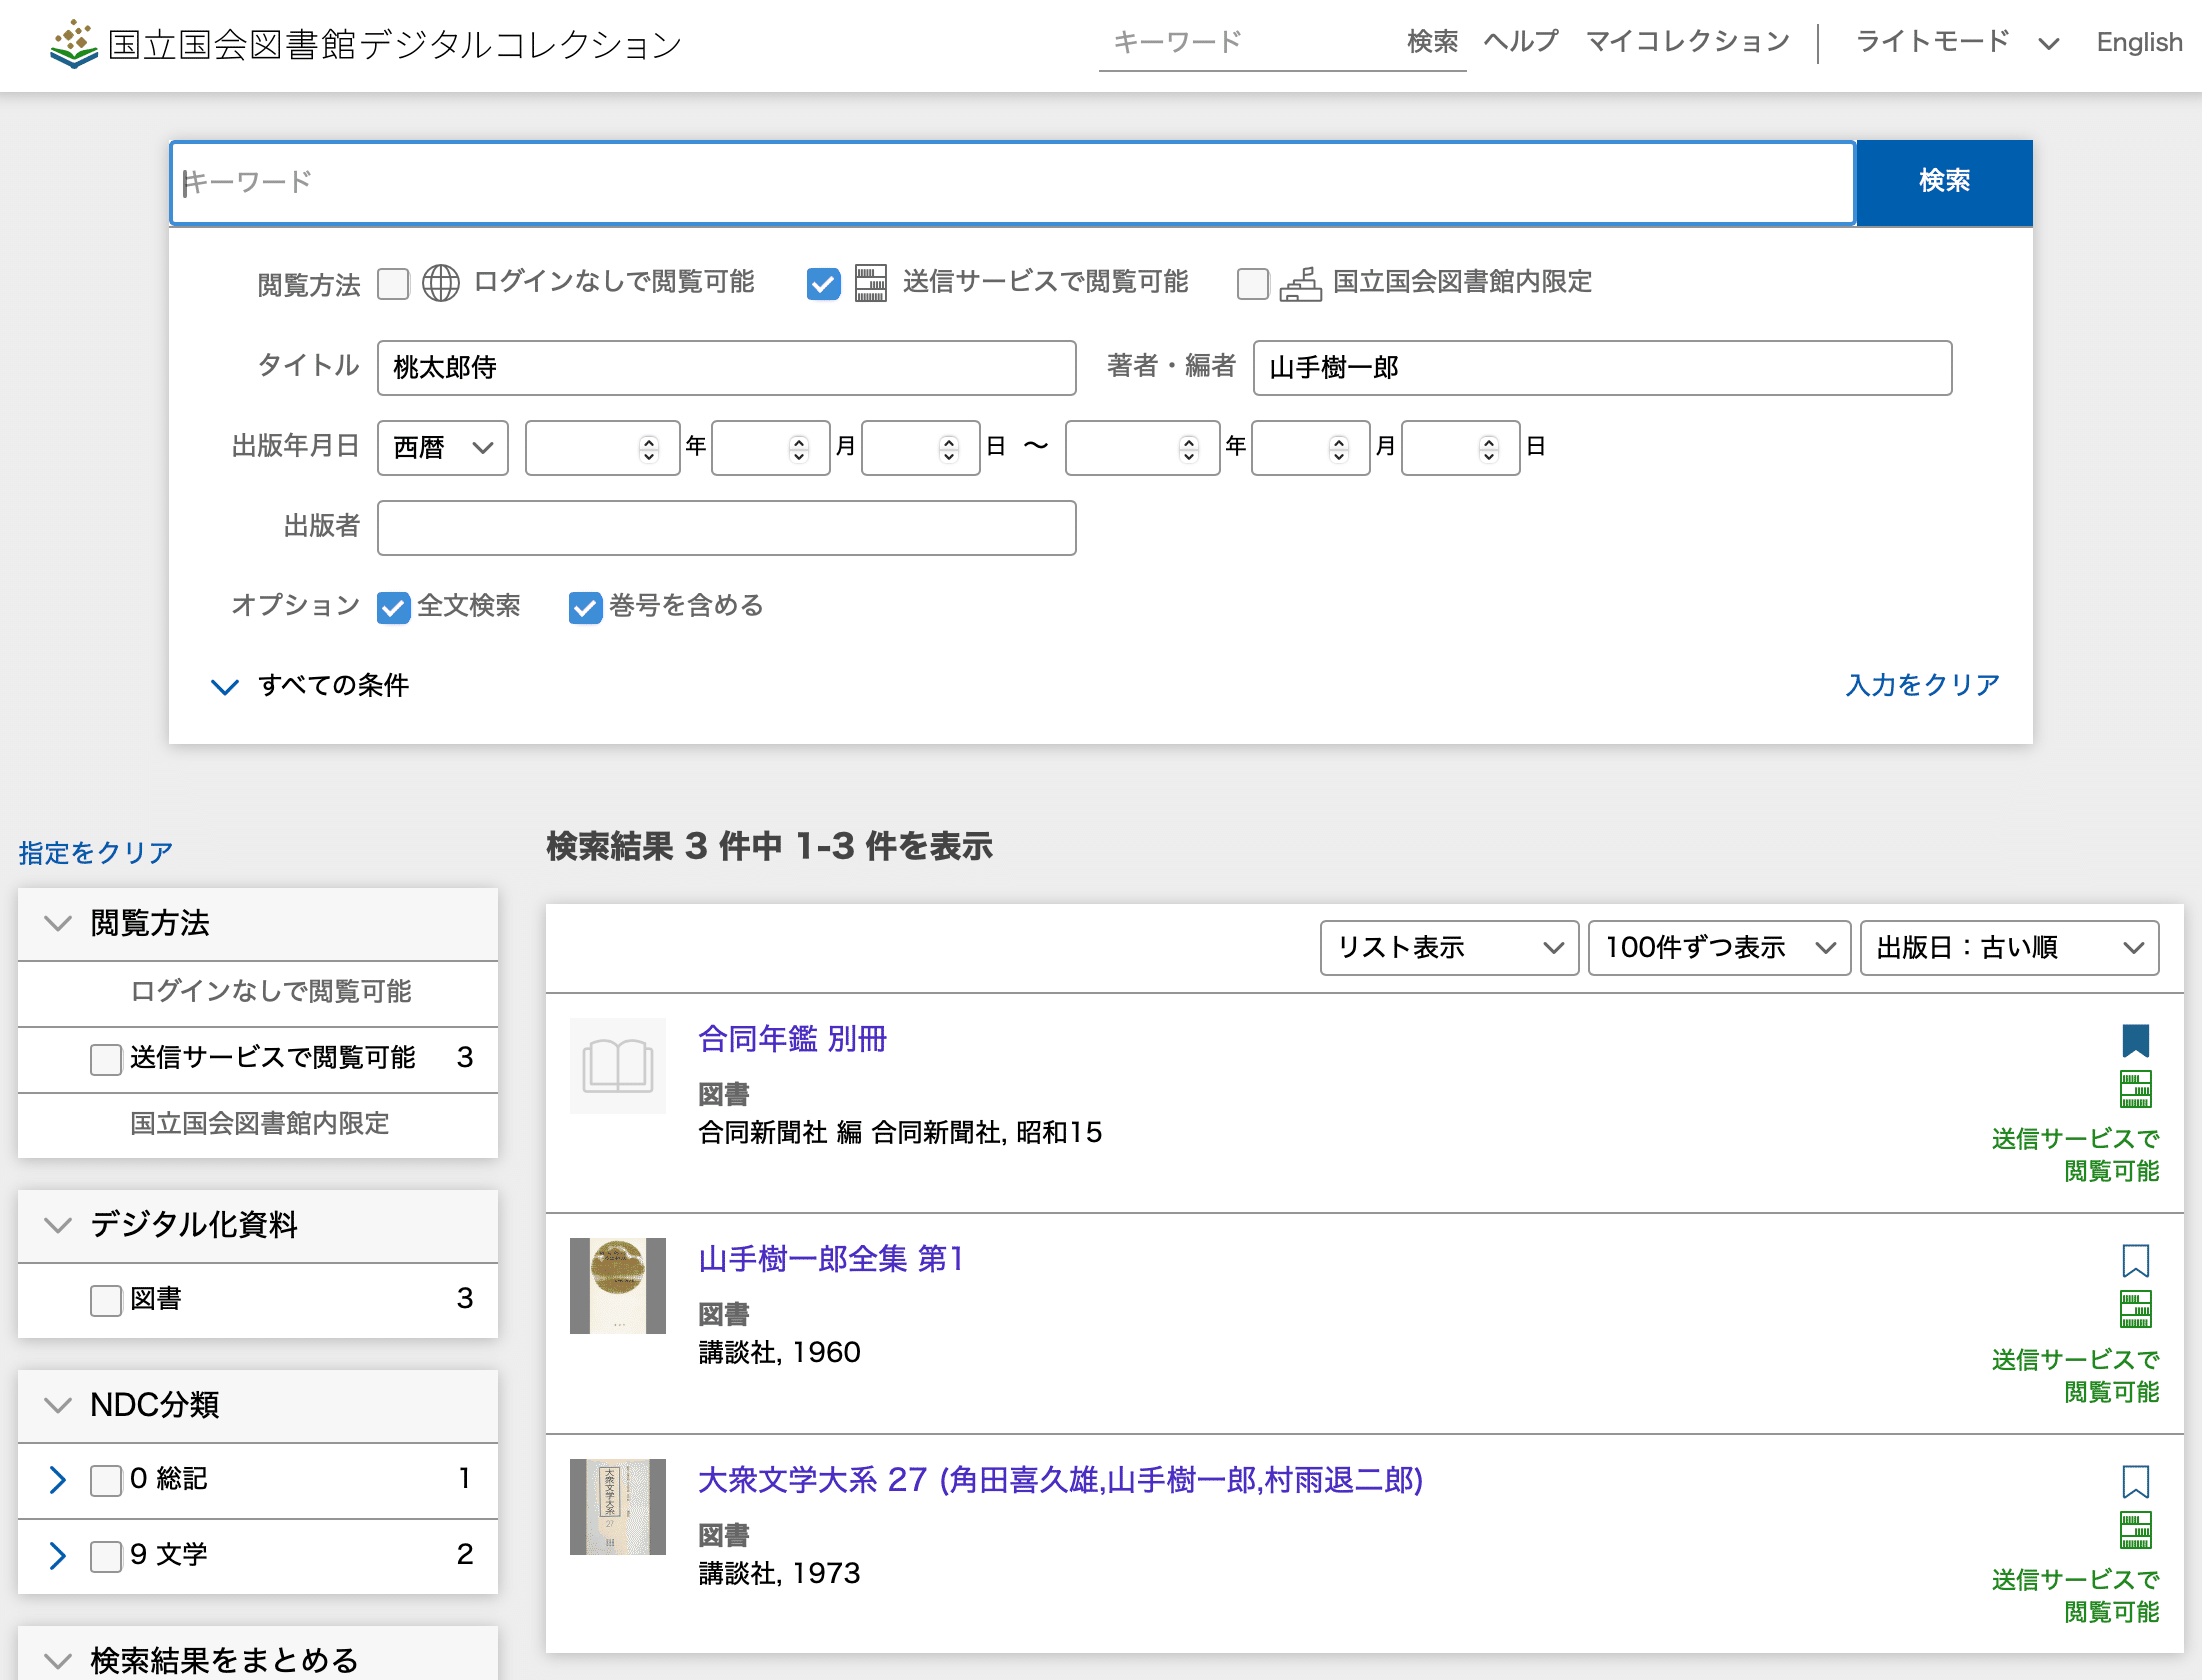Click the end day stepper field
This screenshot has height=1680, width=2202.
point(1461,448)
